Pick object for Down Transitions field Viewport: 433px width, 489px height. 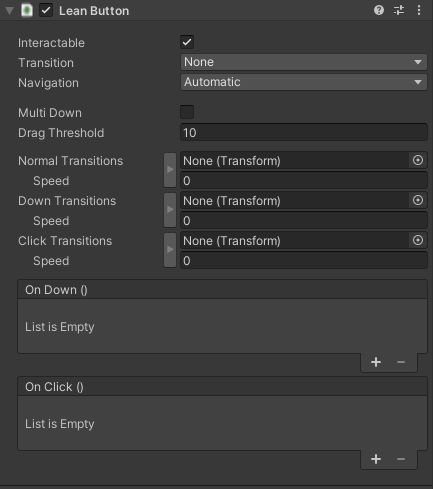pos(418,200)
